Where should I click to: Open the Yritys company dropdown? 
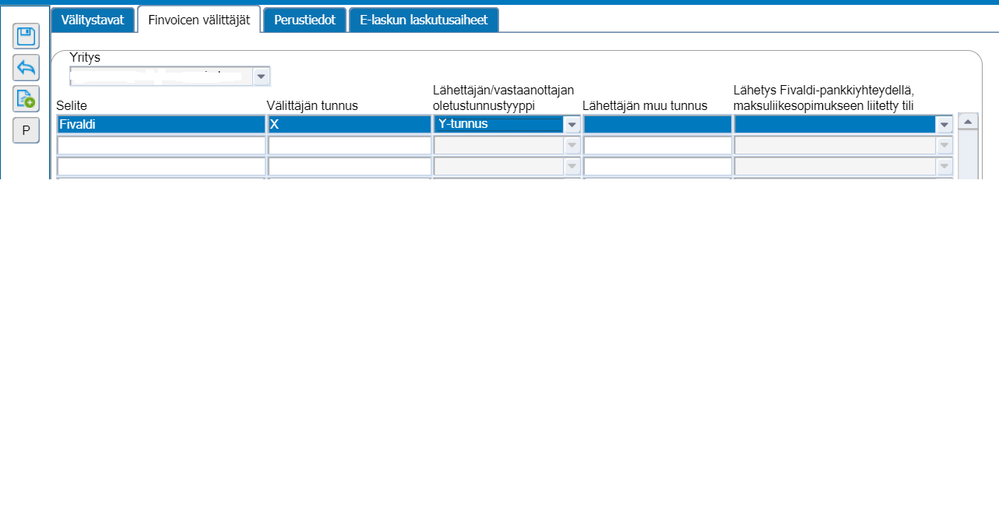261,76
